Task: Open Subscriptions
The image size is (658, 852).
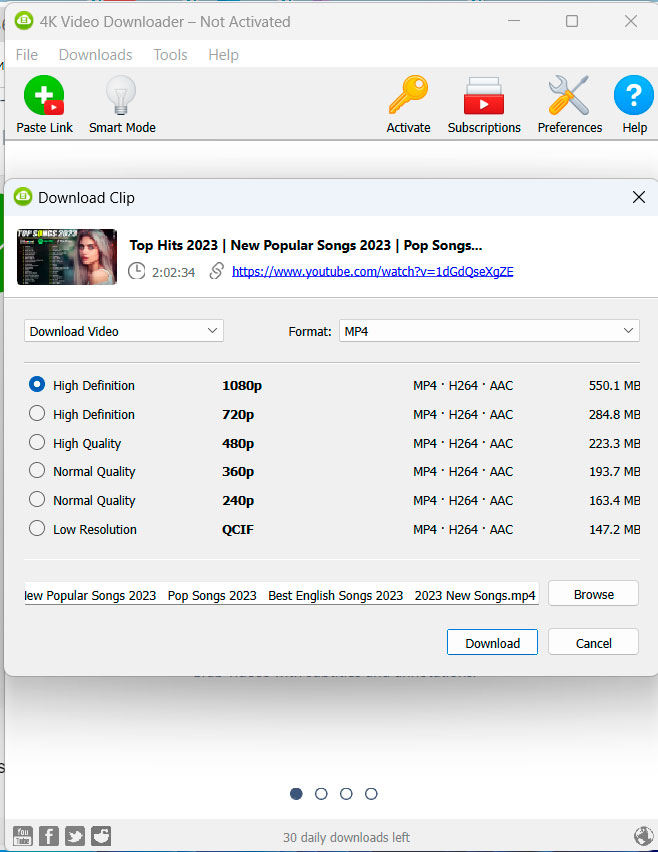Action: [x=484, y=96]
